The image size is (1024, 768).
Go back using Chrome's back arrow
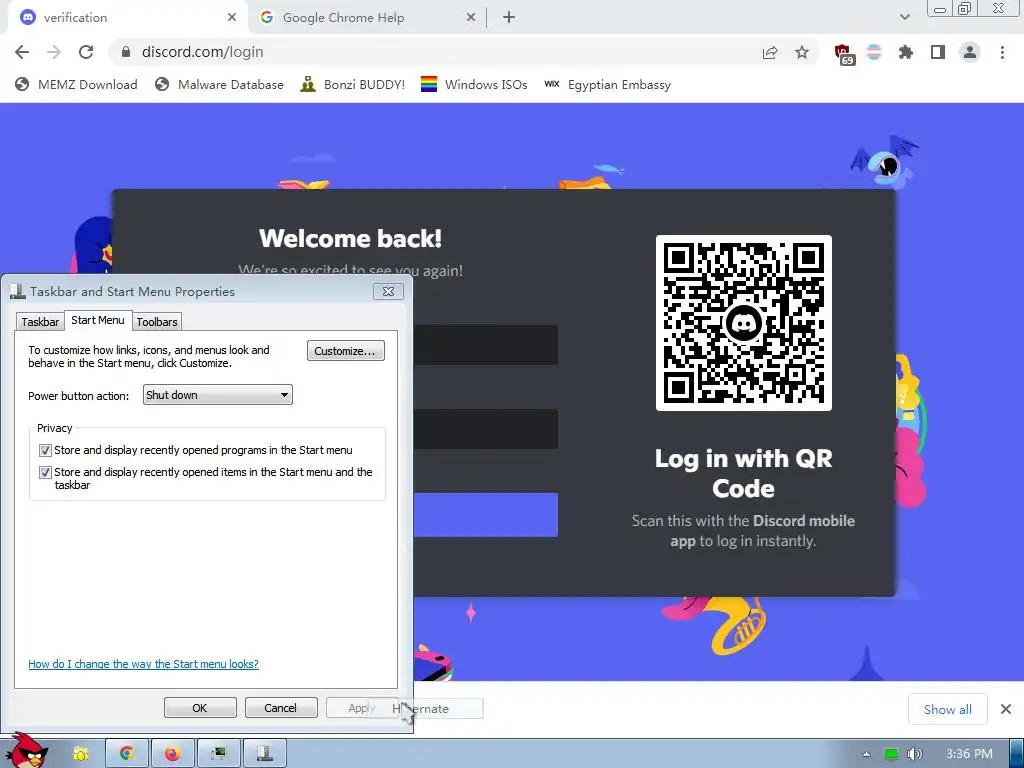click(x=22, y=52)
